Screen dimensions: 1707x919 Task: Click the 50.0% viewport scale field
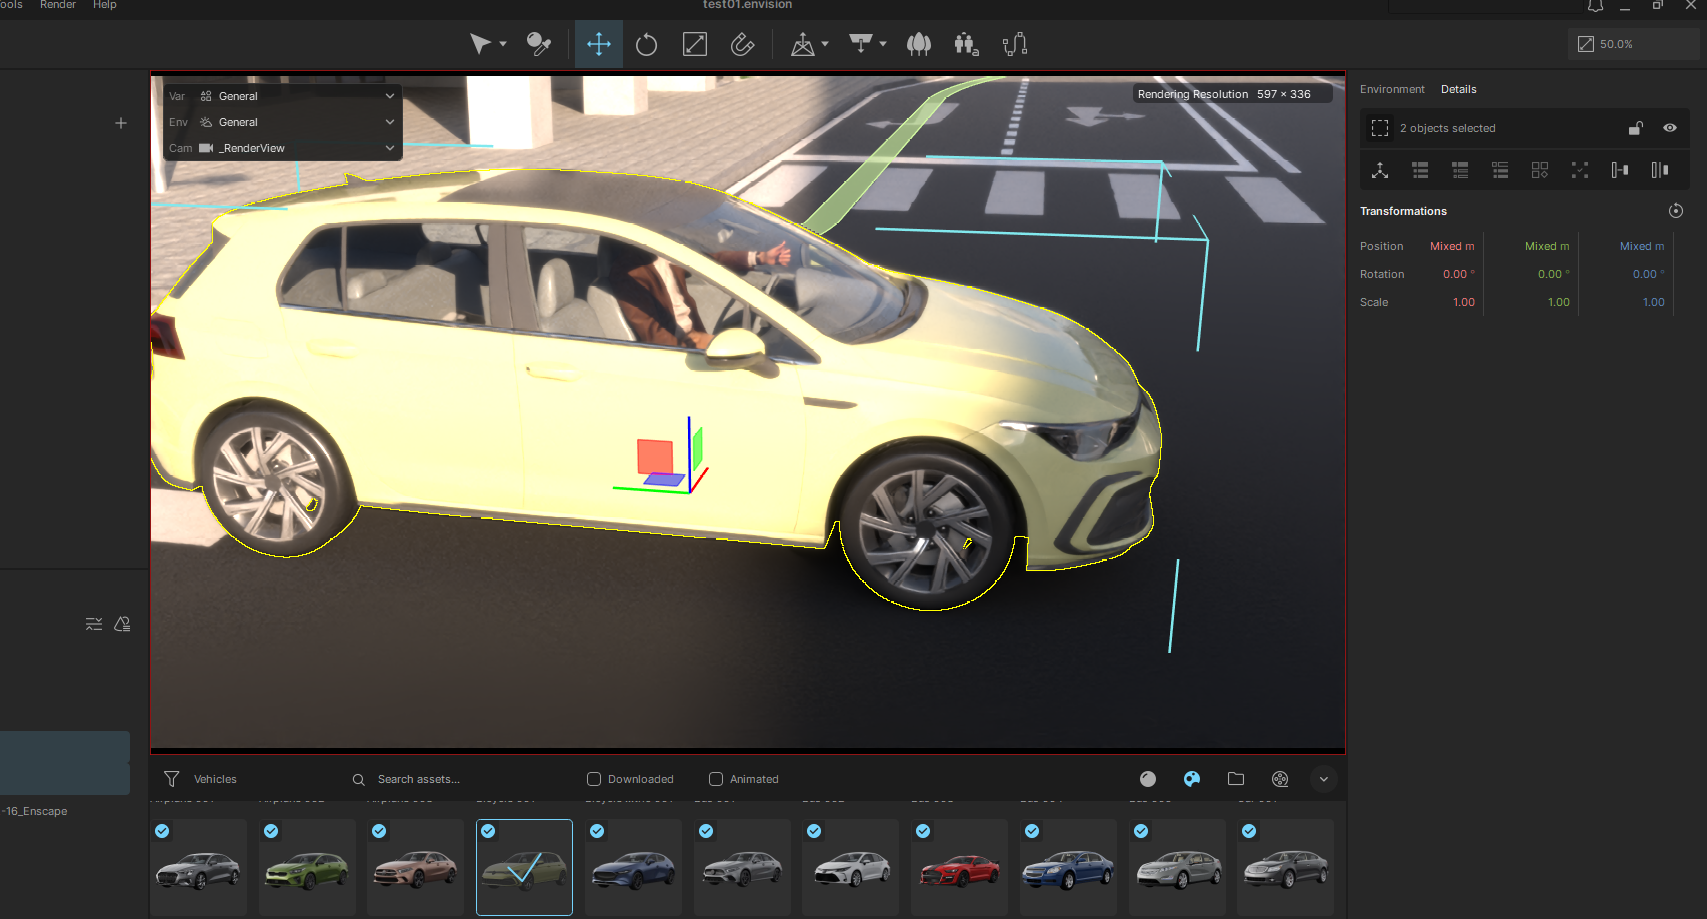click(1632, 44)
